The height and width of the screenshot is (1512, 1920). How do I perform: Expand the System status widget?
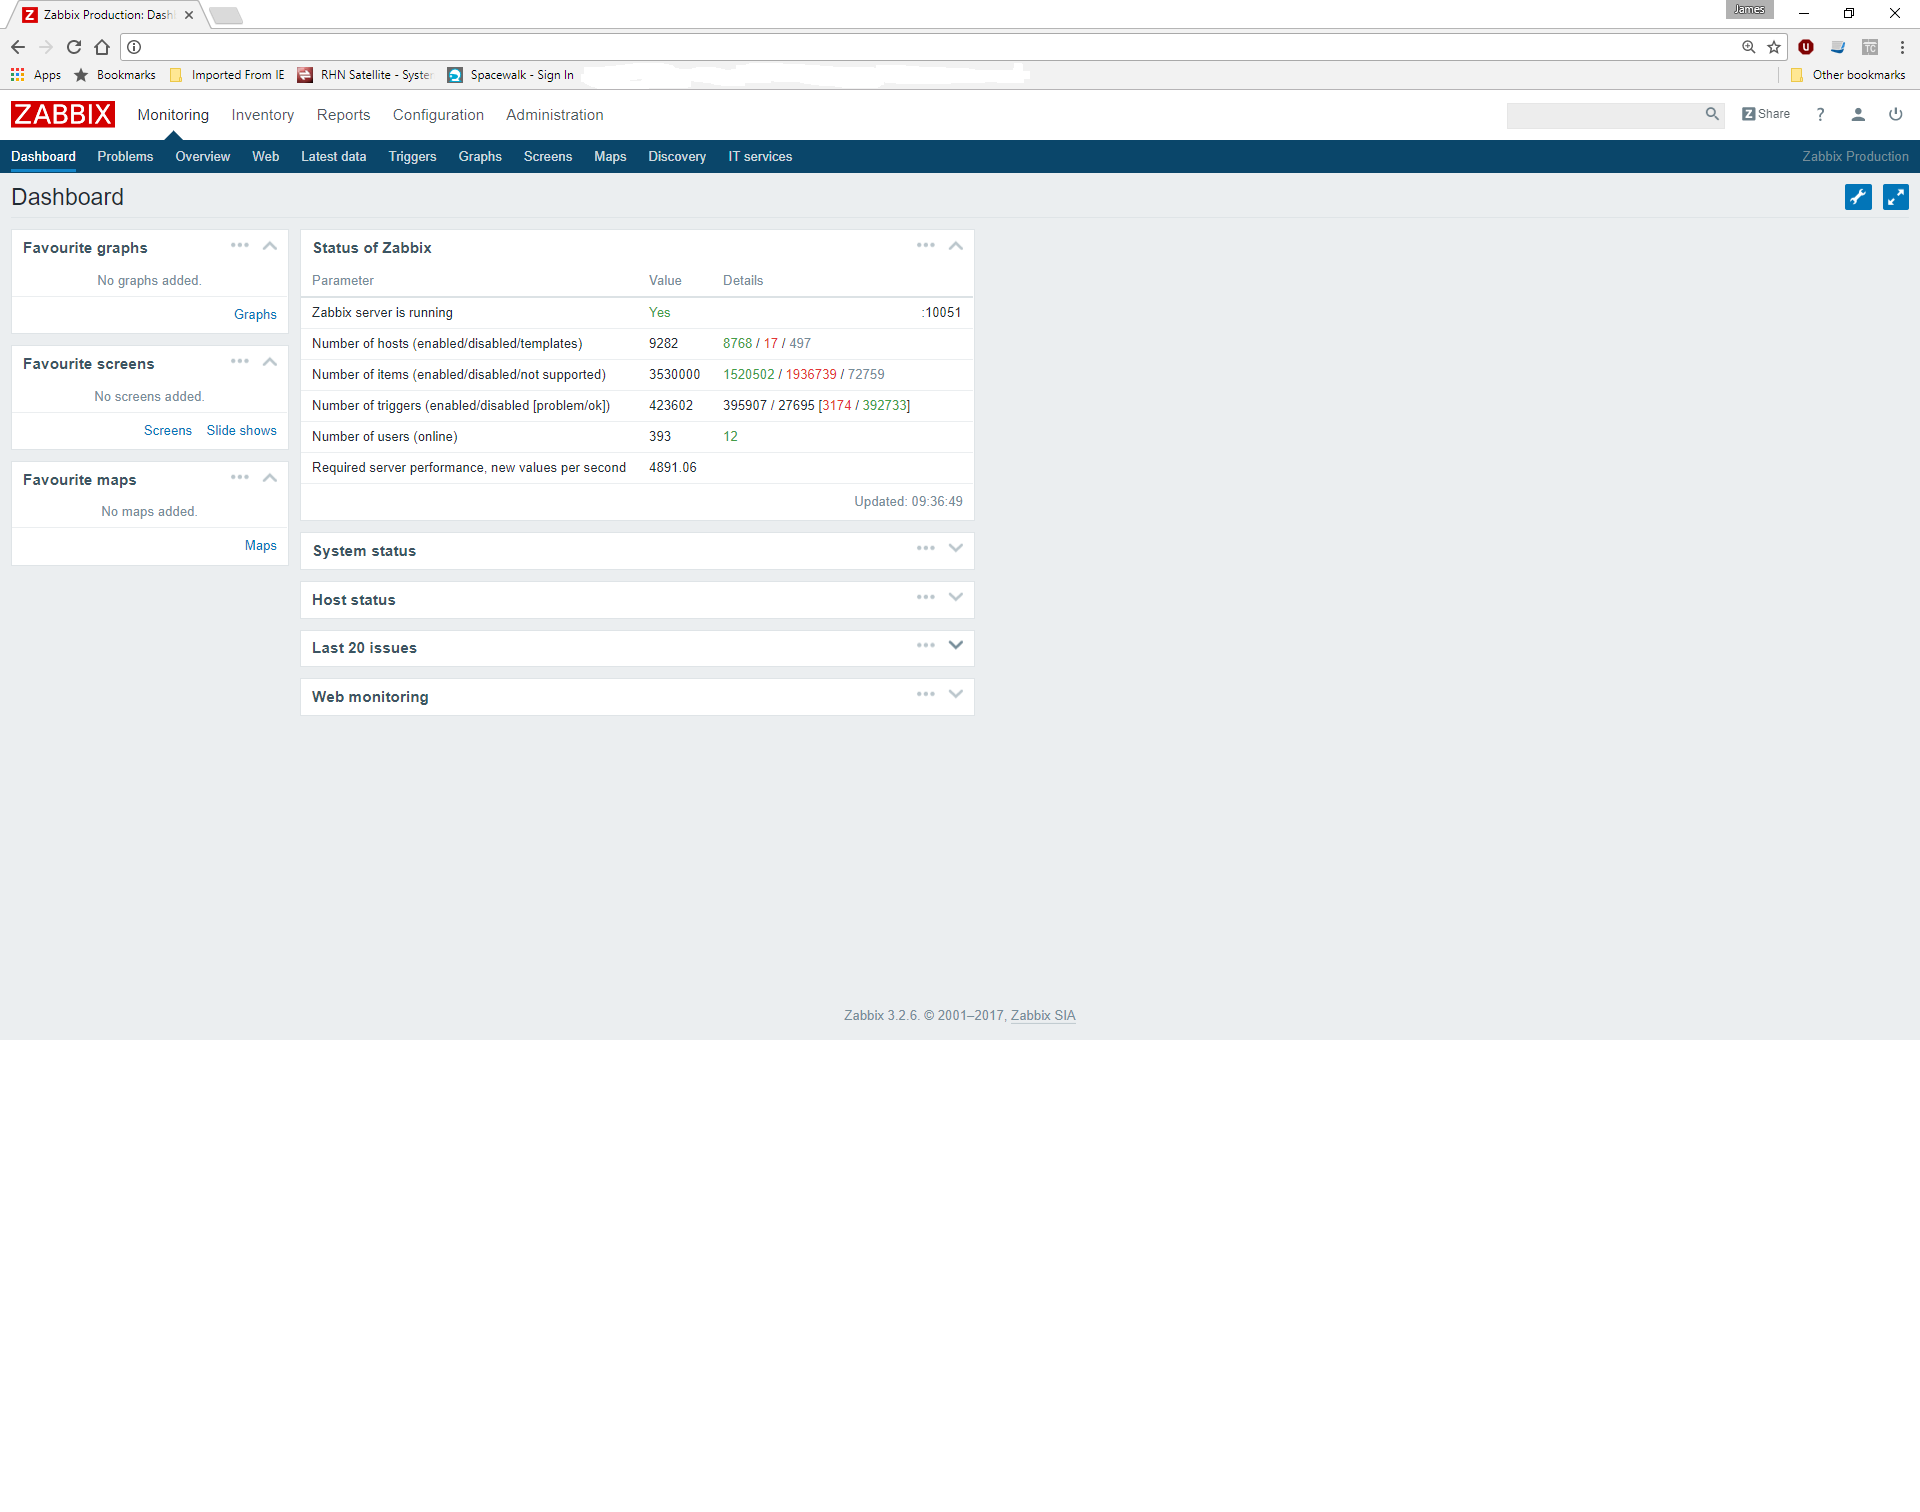956,548
